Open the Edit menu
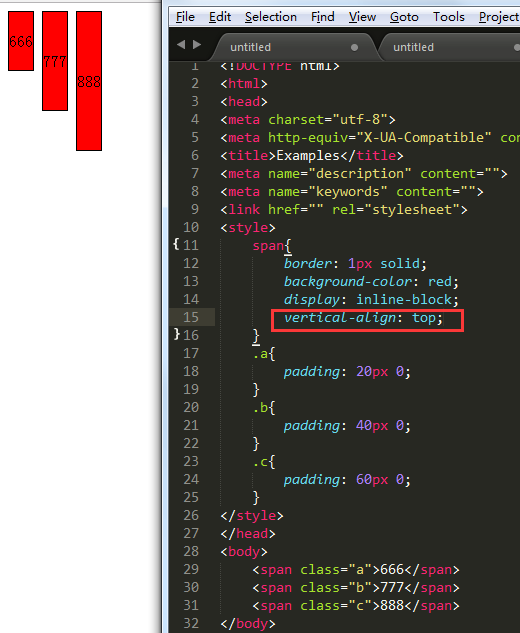This screenshot has width=520, height=633. [x=220, y=17]
